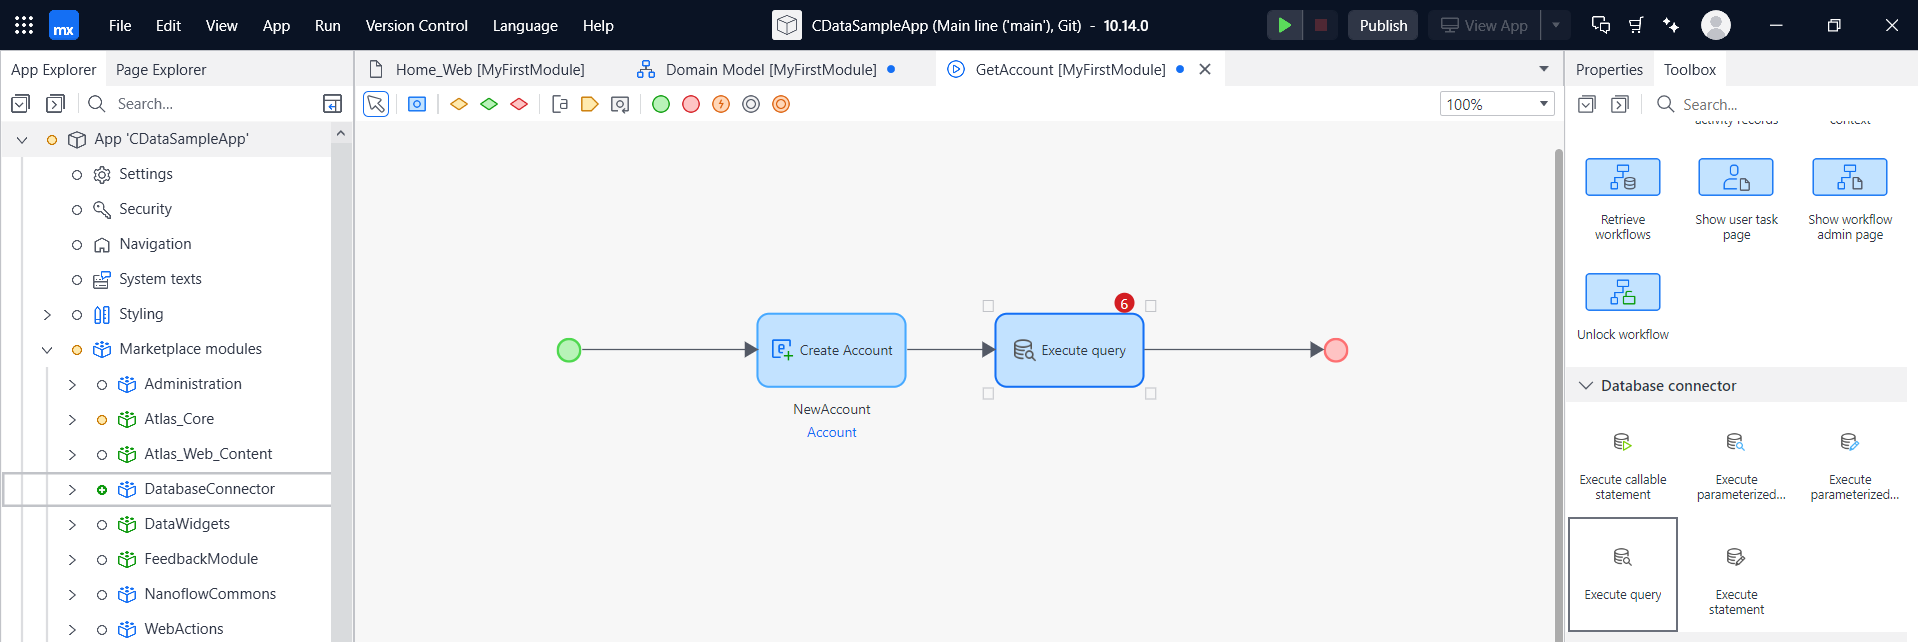Collapse the Marketplace modules tree node
1918x642 pixels.
pyautogui.click(x=47, y=350)
